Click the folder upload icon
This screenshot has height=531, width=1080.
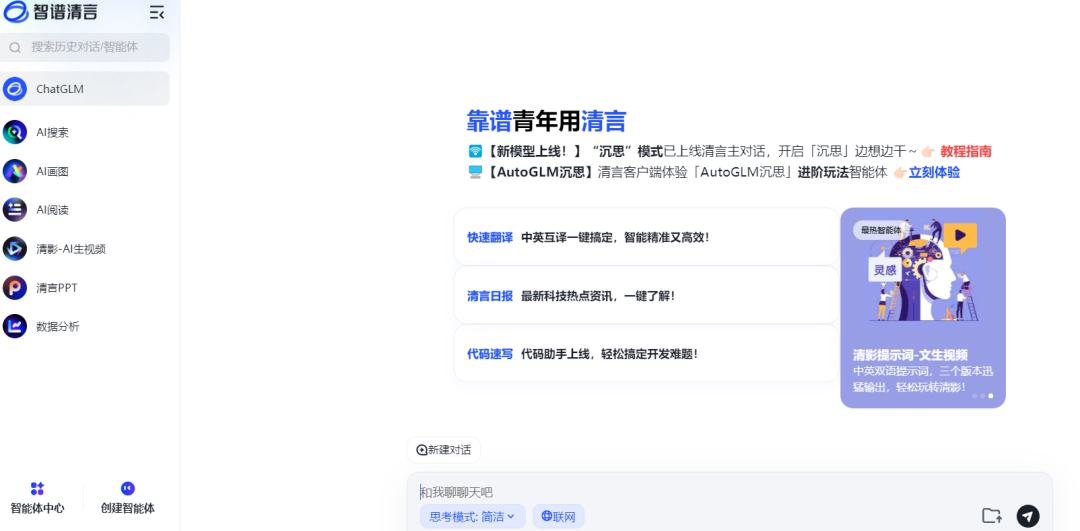(991, 515)
